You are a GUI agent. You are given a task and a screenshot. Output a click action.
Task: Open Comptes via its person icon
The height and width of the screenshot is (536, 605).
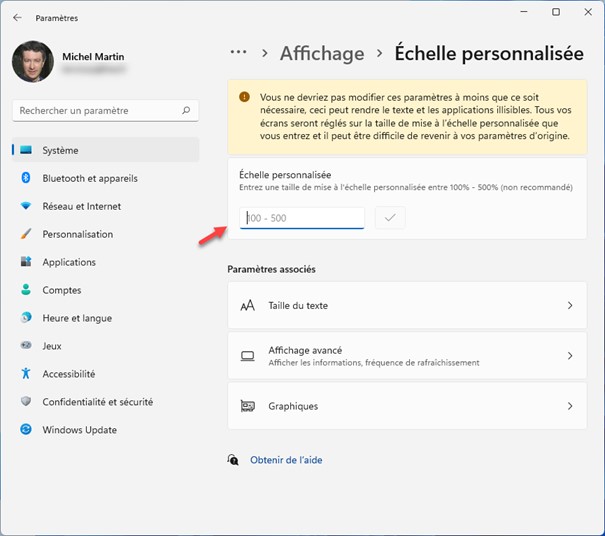[27, 290]
